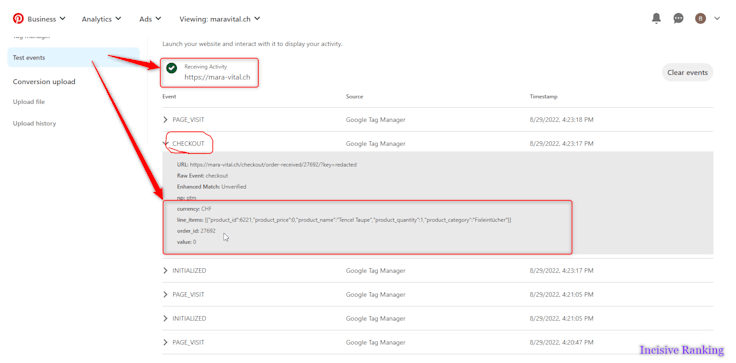The width and height of the screenshot is (736, 363).
Task: Open the notifications bell icon
Action: coord(656,18)
